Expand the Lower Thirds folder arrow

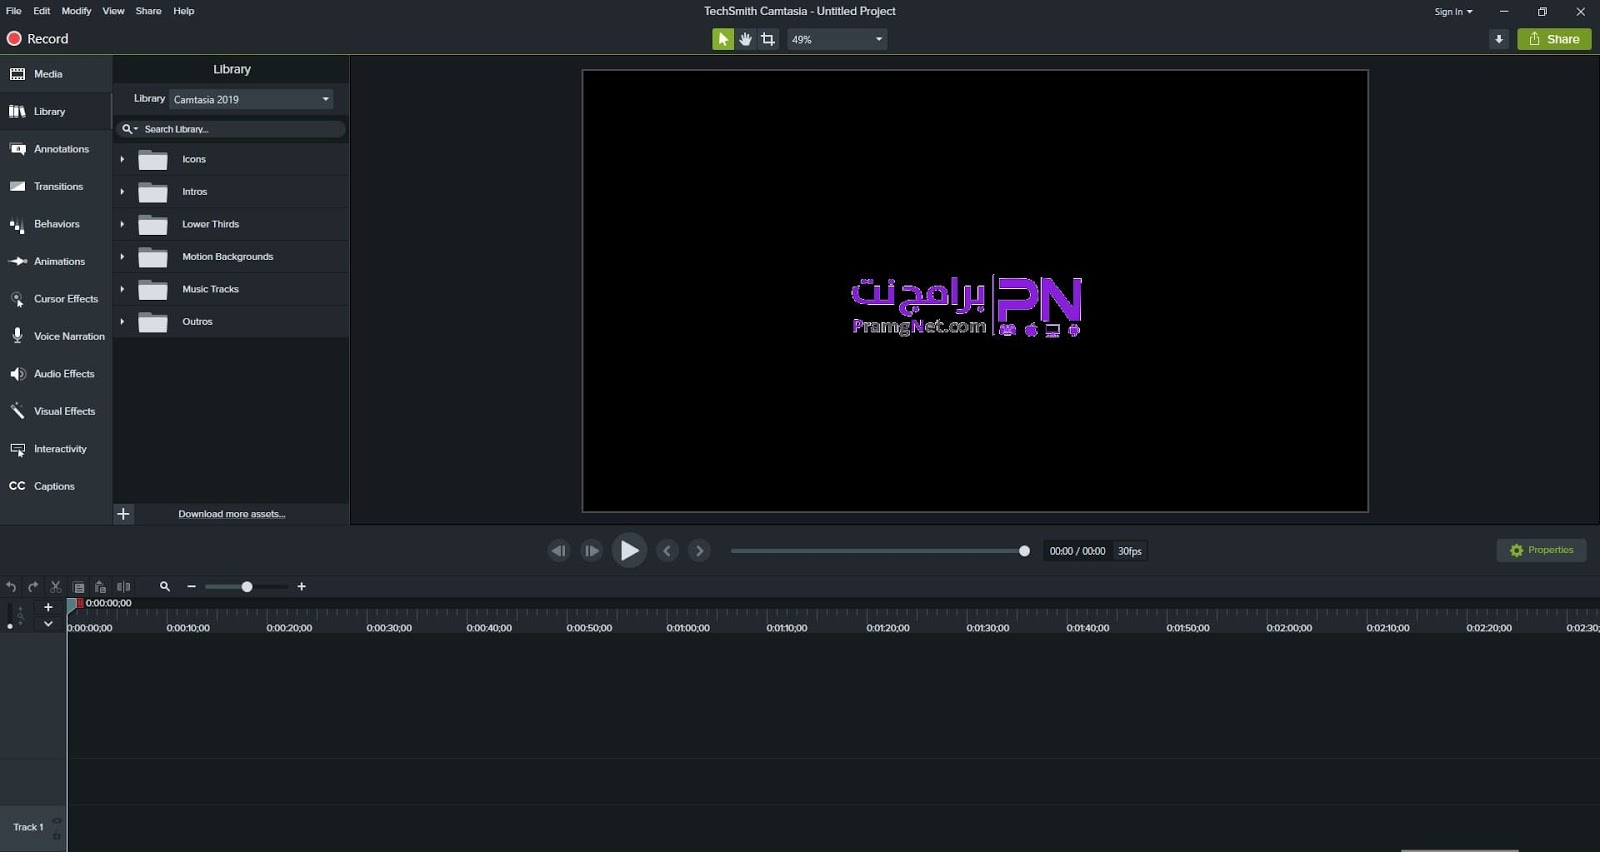(122, 224)
